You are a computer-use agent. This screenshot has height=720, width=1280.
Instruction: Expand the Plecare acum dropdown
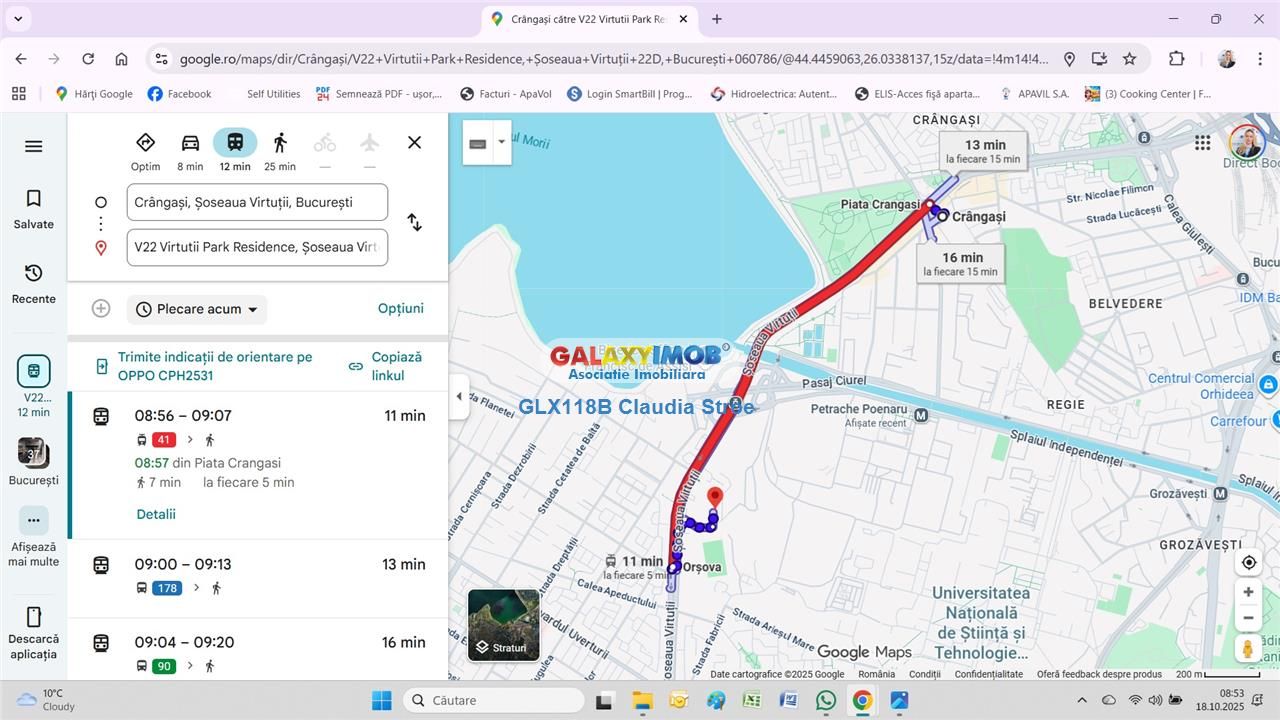(x=197, y=309)
